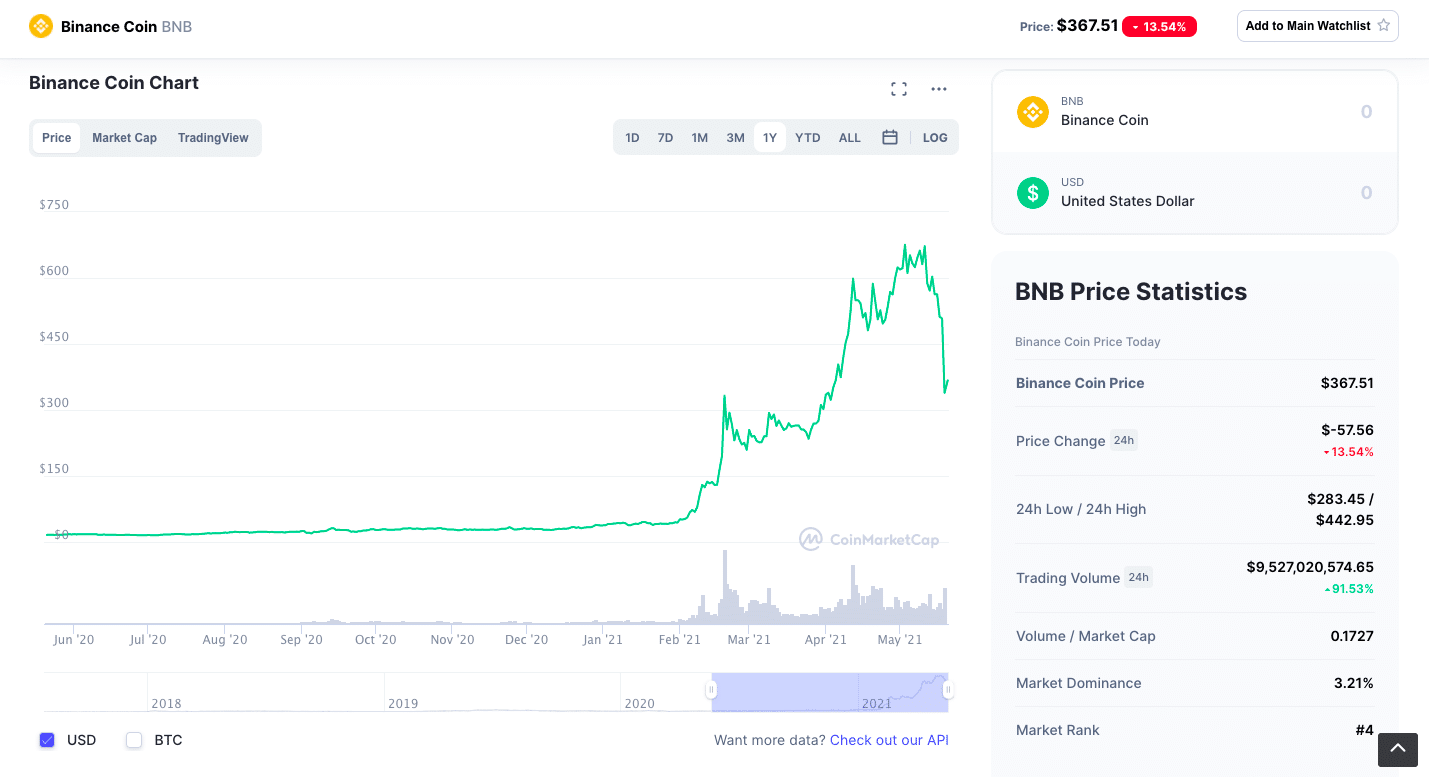Click the Market Rank #4 value

coord(1364,730)
